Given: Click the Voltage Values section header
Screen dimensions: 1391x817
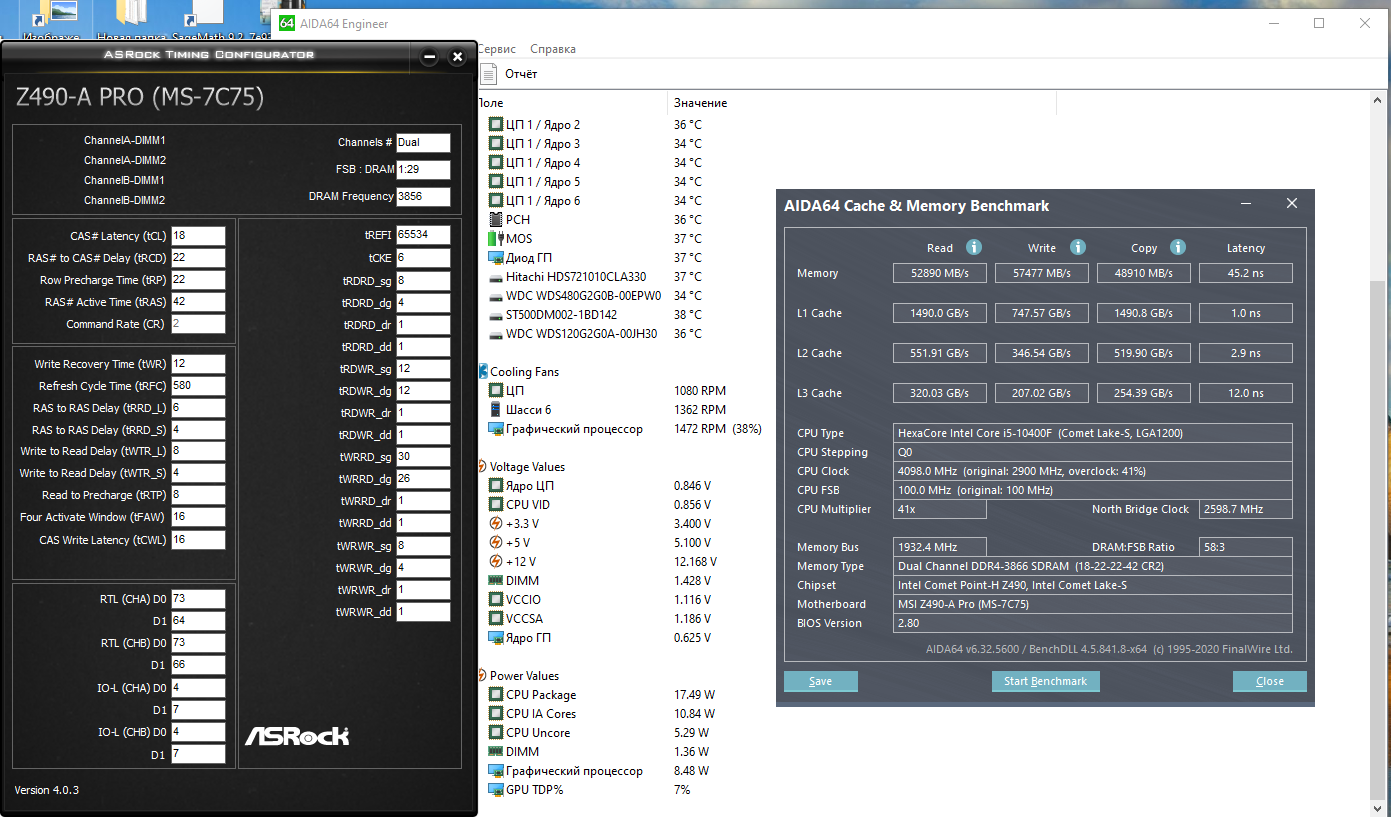Looking at the screenshot, I should 527,467.
